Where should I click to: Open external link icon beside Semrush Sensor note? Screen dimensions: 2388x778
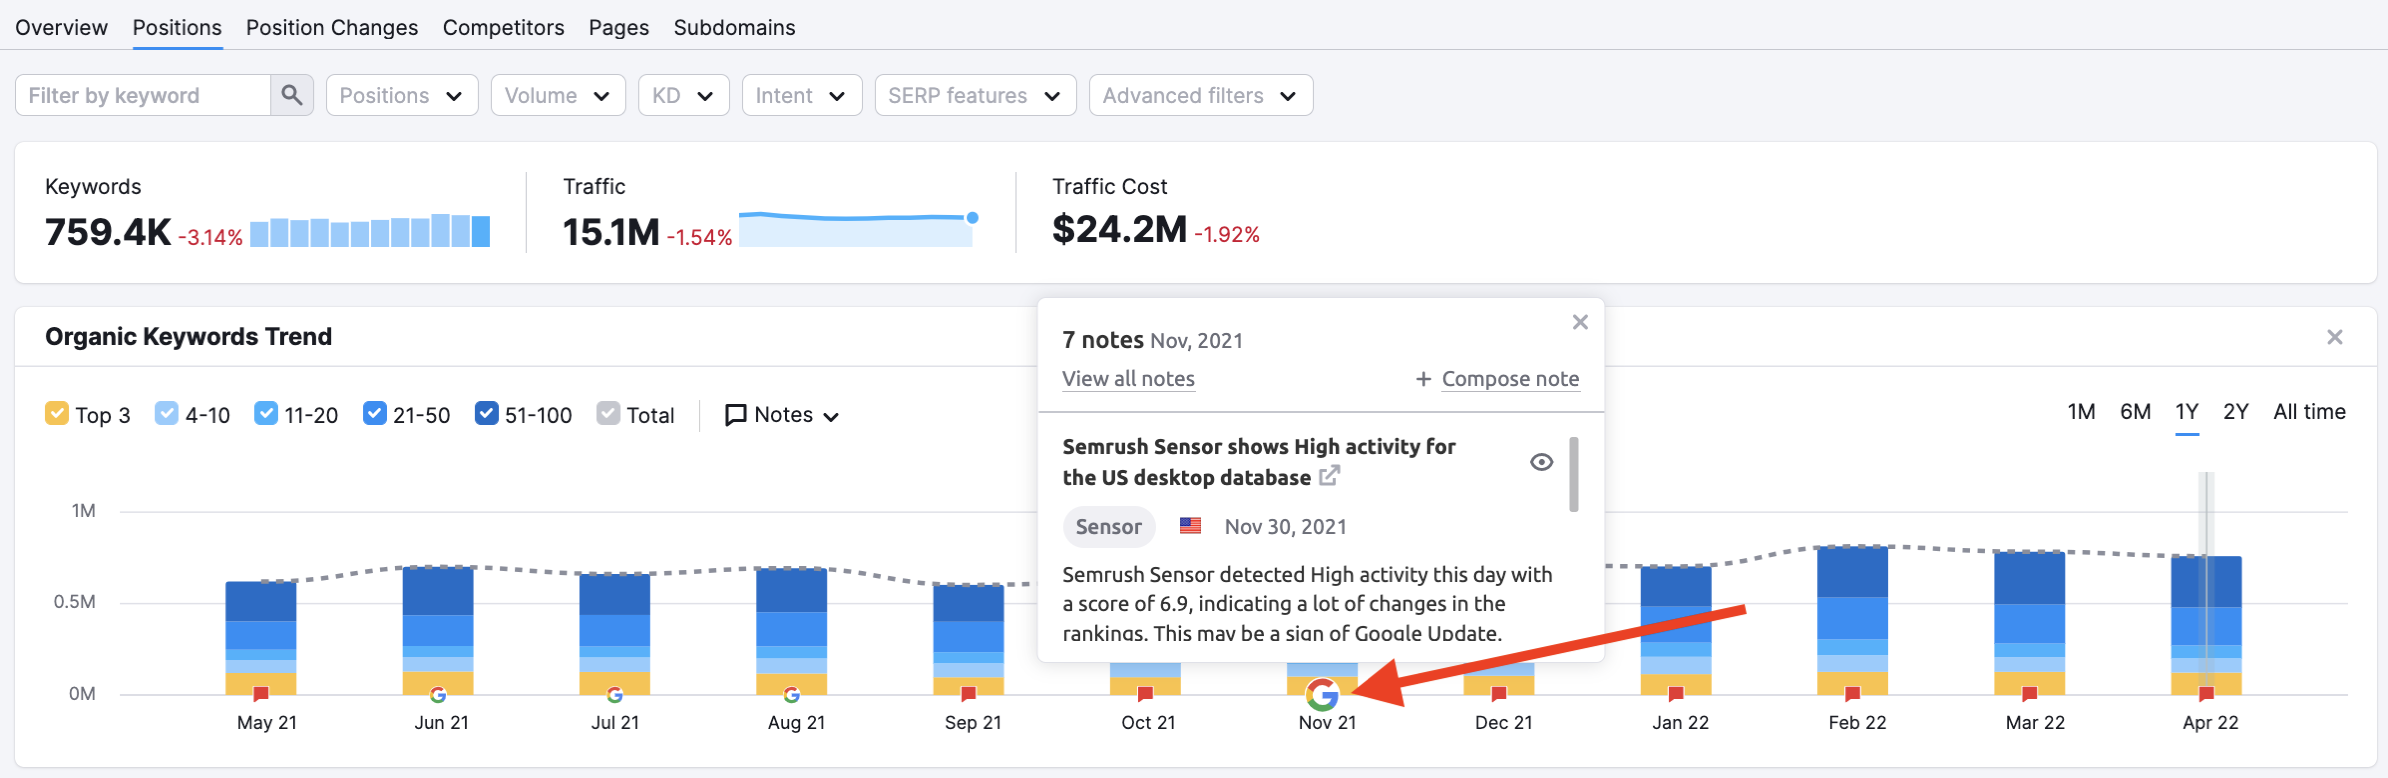(x=1329, y=477)
